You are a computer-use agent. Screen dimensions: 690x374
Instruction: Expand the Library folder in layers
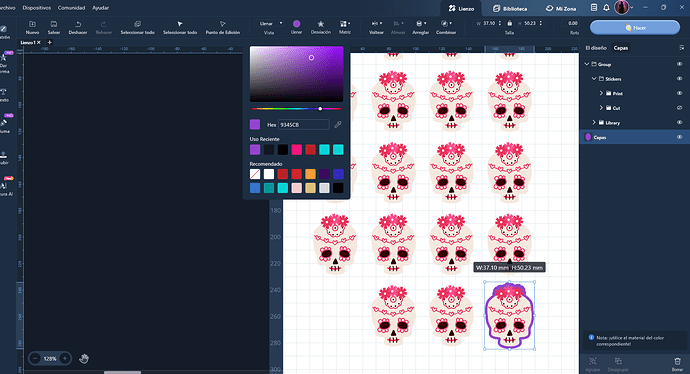[594, 122]
